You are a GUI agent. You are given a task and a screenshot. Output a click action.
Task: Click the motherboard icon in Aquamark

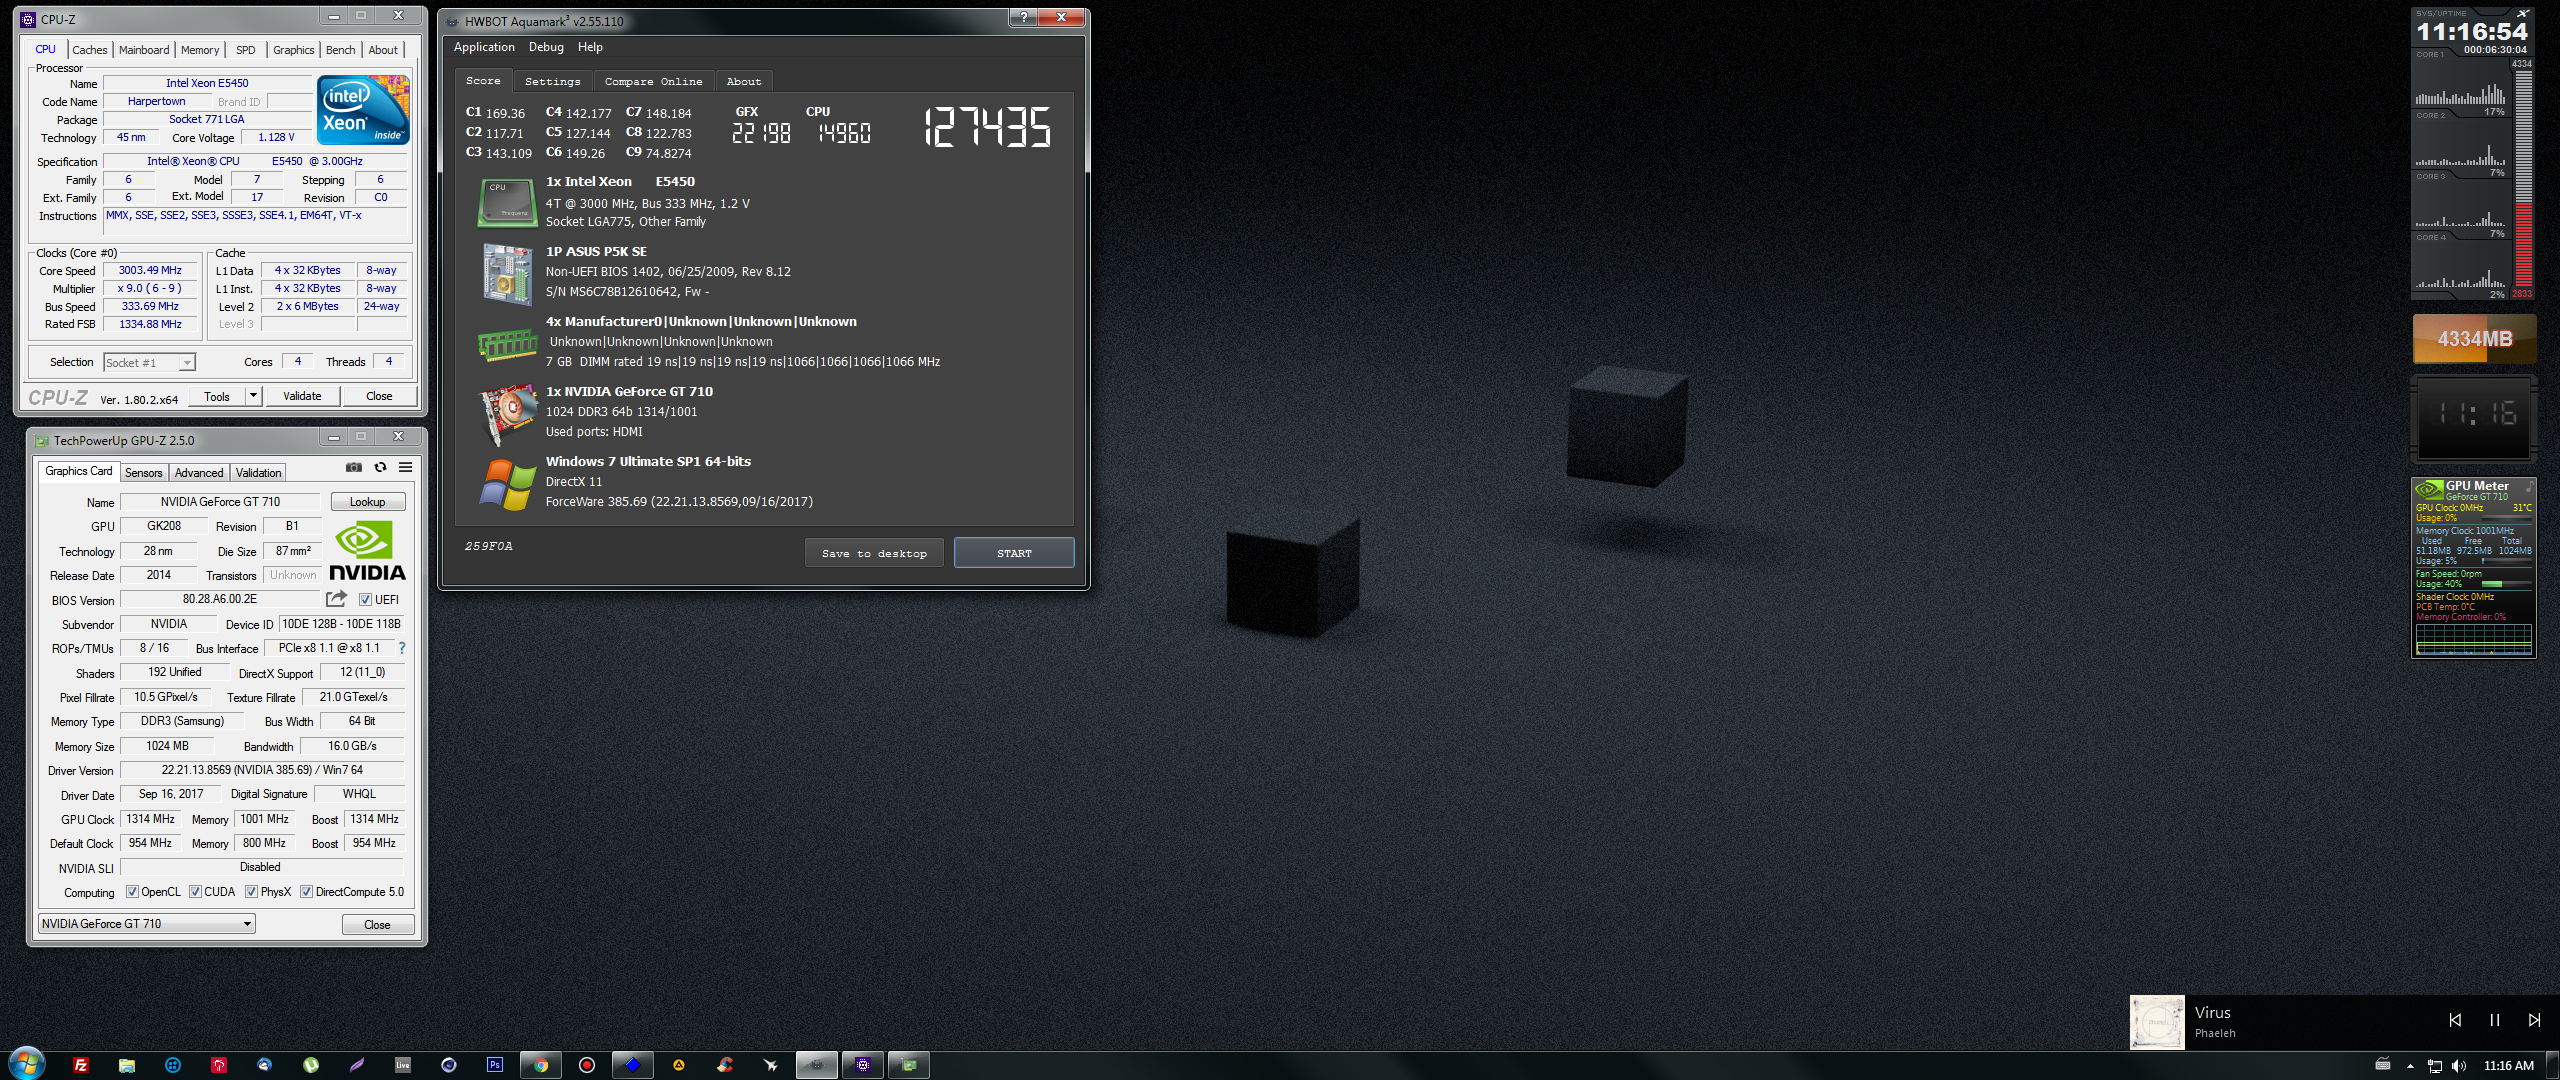(507, 273)
